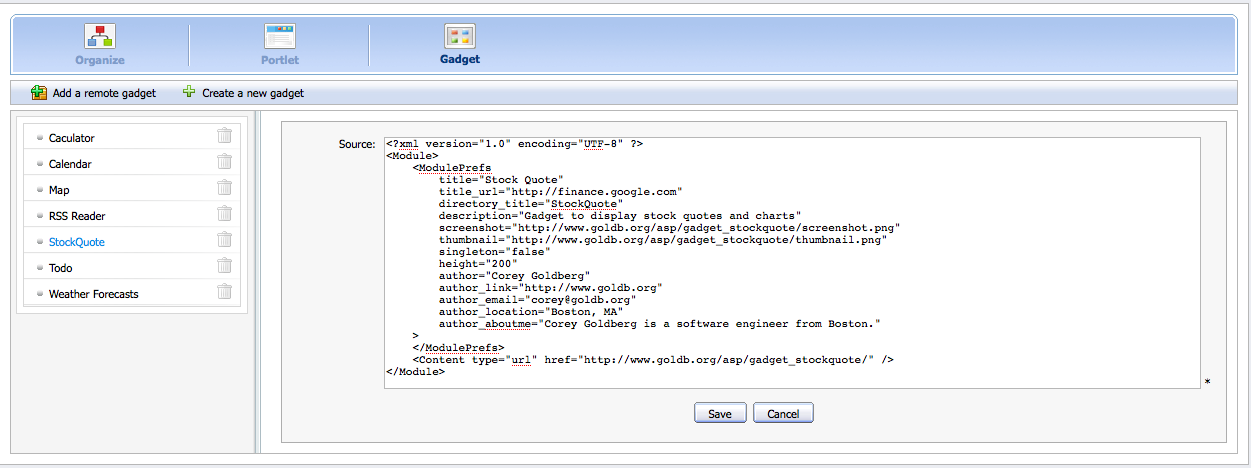Click the closing </Module> tag line

(414, 372)
